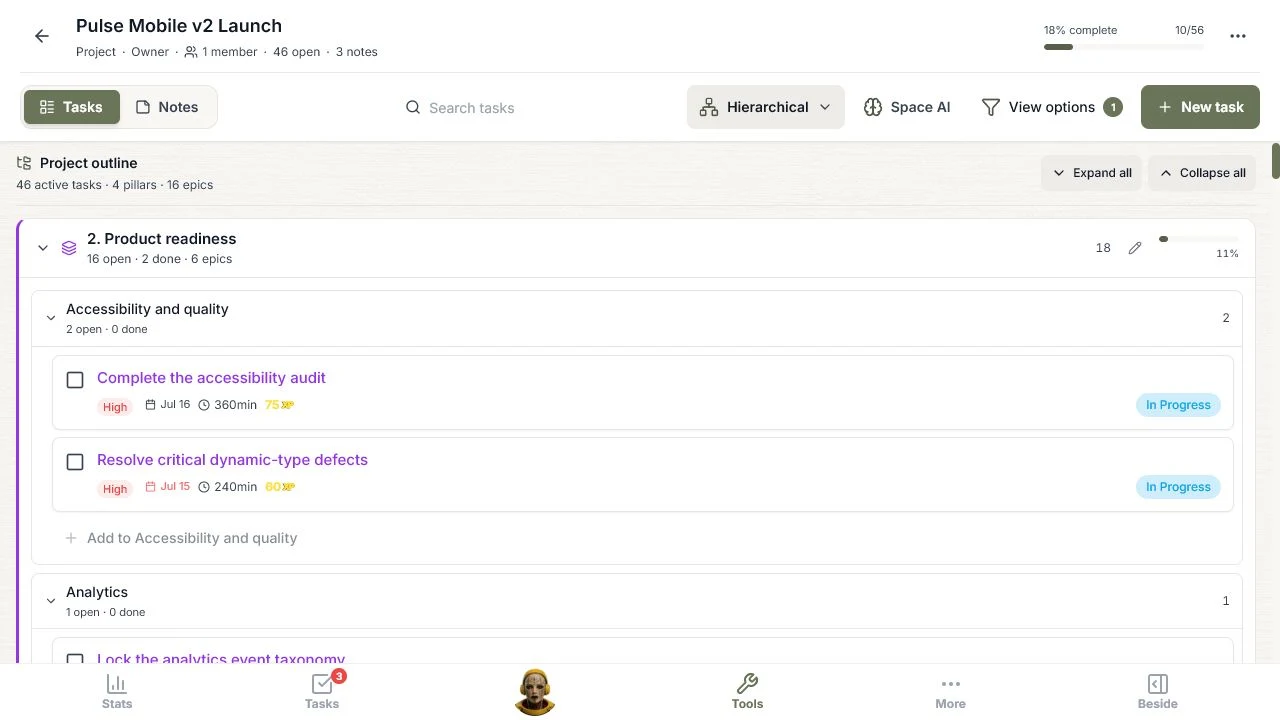
Task: Click the 360min clock icon
Action: pyautogui.click(x=204, y=405)
